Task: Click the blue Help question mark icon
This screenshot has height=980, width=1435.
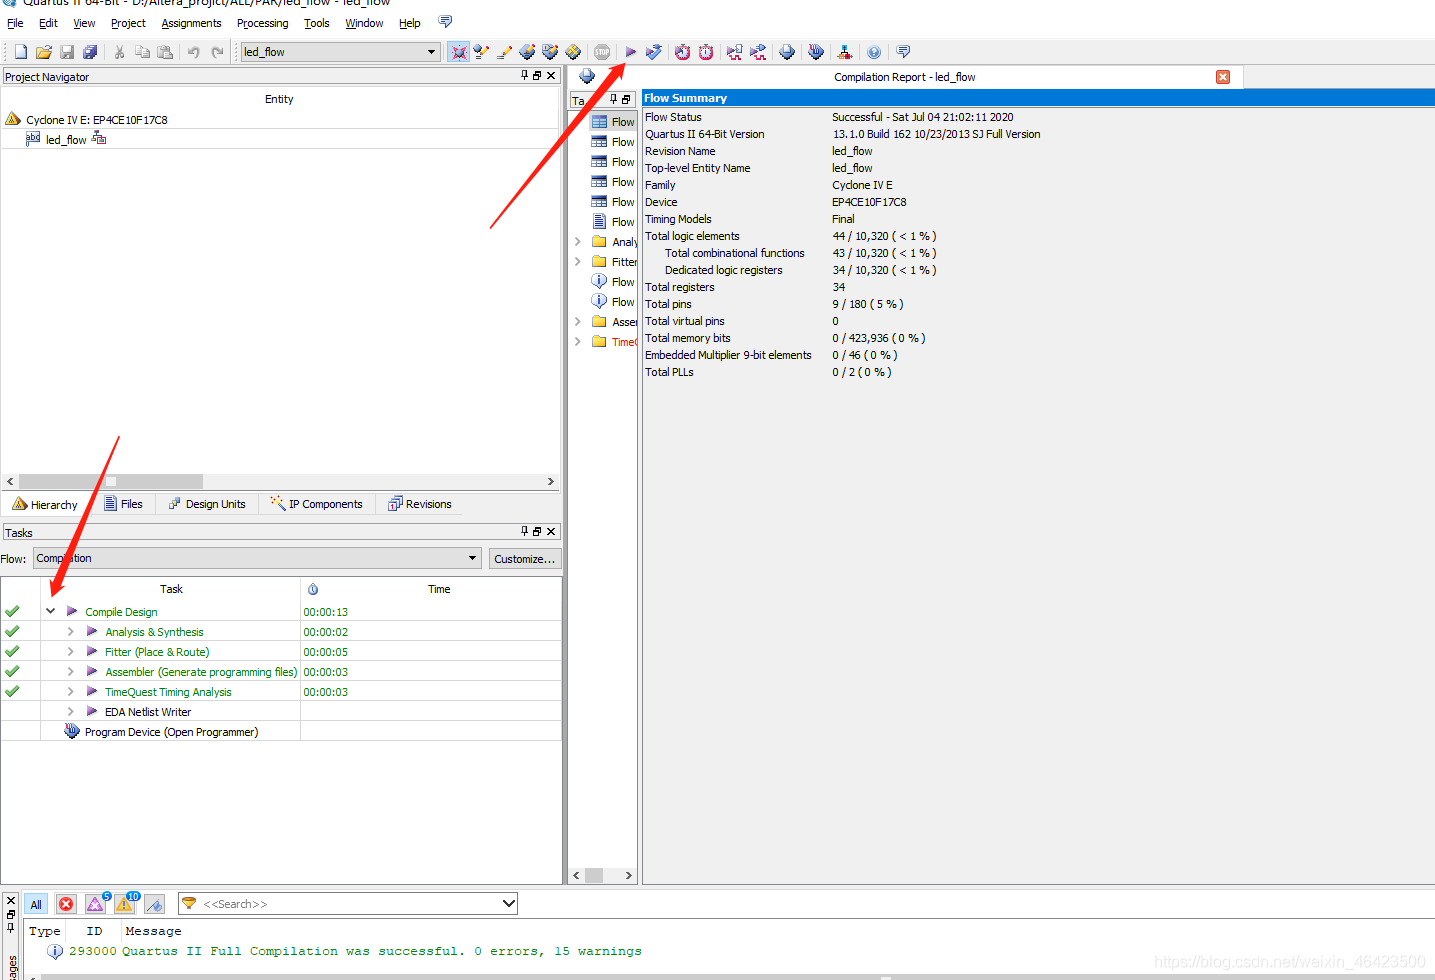Action: [874, 52]
